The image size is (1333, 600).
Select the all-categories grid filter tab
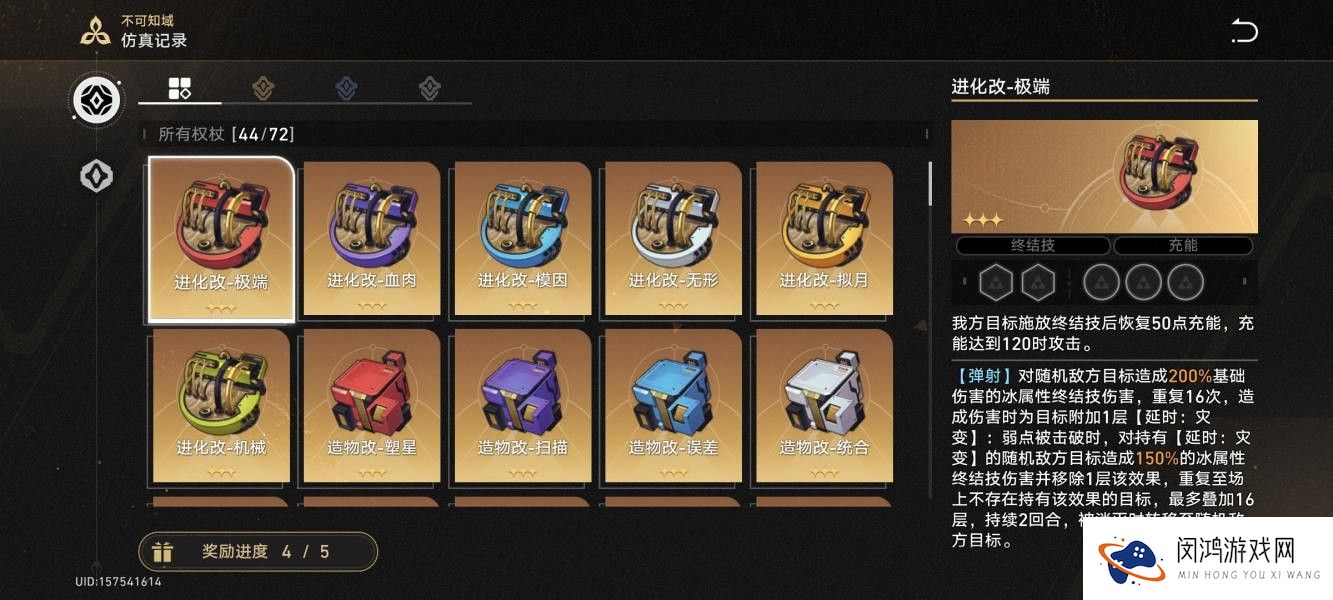click(x=180, y=88)
